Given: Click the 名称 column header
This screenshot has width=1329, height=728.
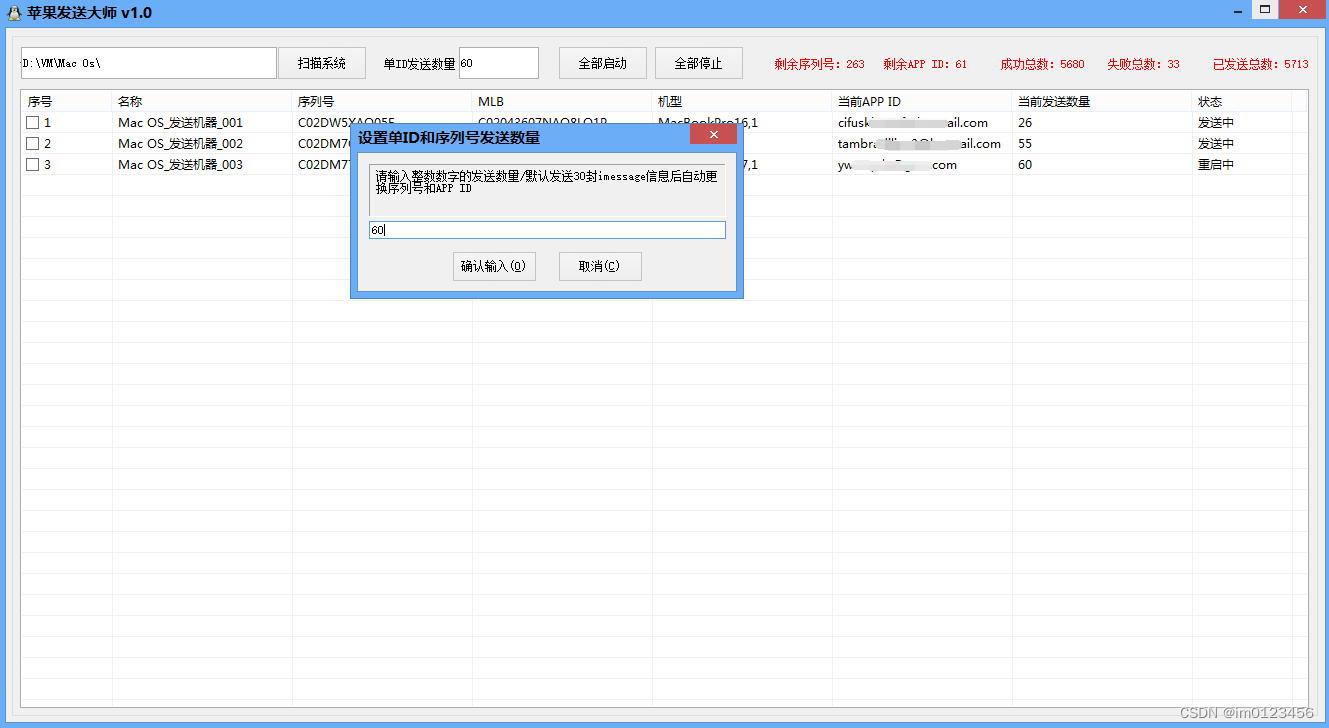Looking at the screenshot, I should point(202,101).
